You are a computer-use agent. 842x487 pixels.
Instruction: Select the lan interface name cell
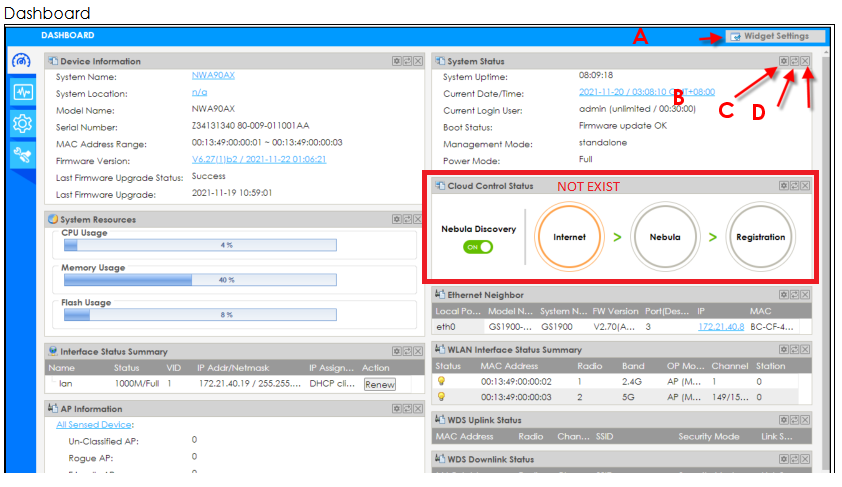pyautogui.click(x=66, y=383)
